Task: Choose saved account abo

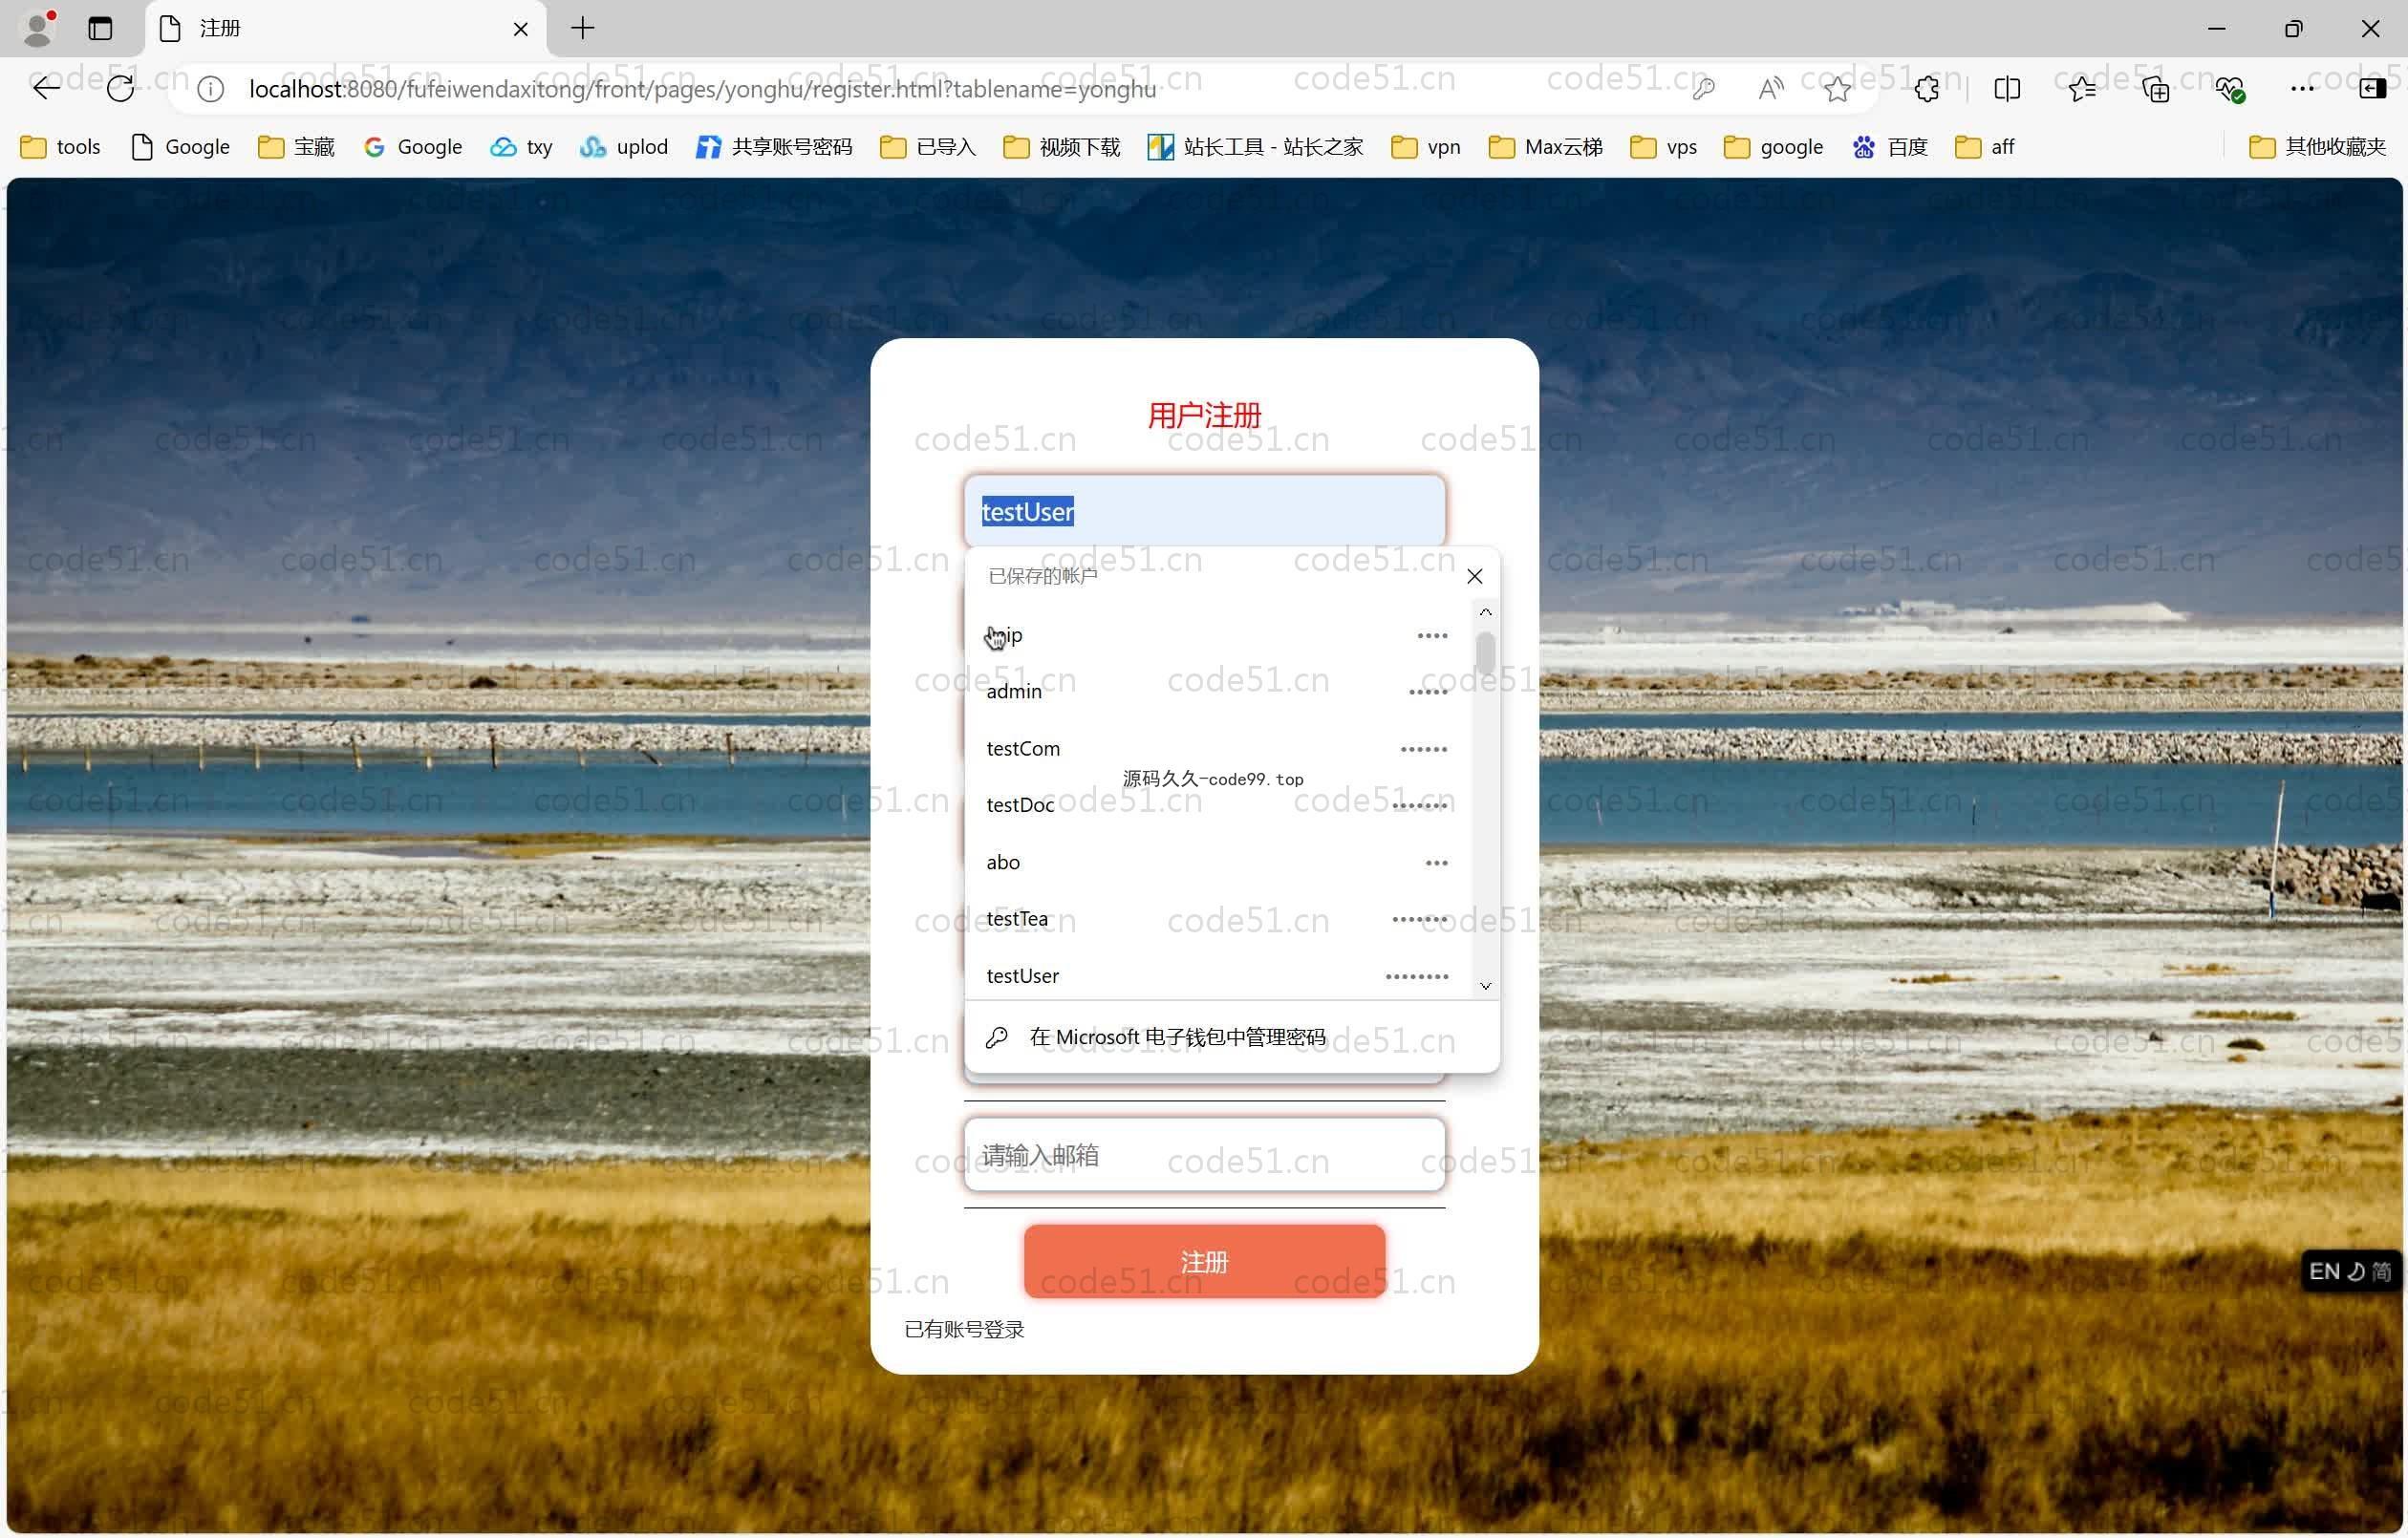Action: [x=1218, y=862]
